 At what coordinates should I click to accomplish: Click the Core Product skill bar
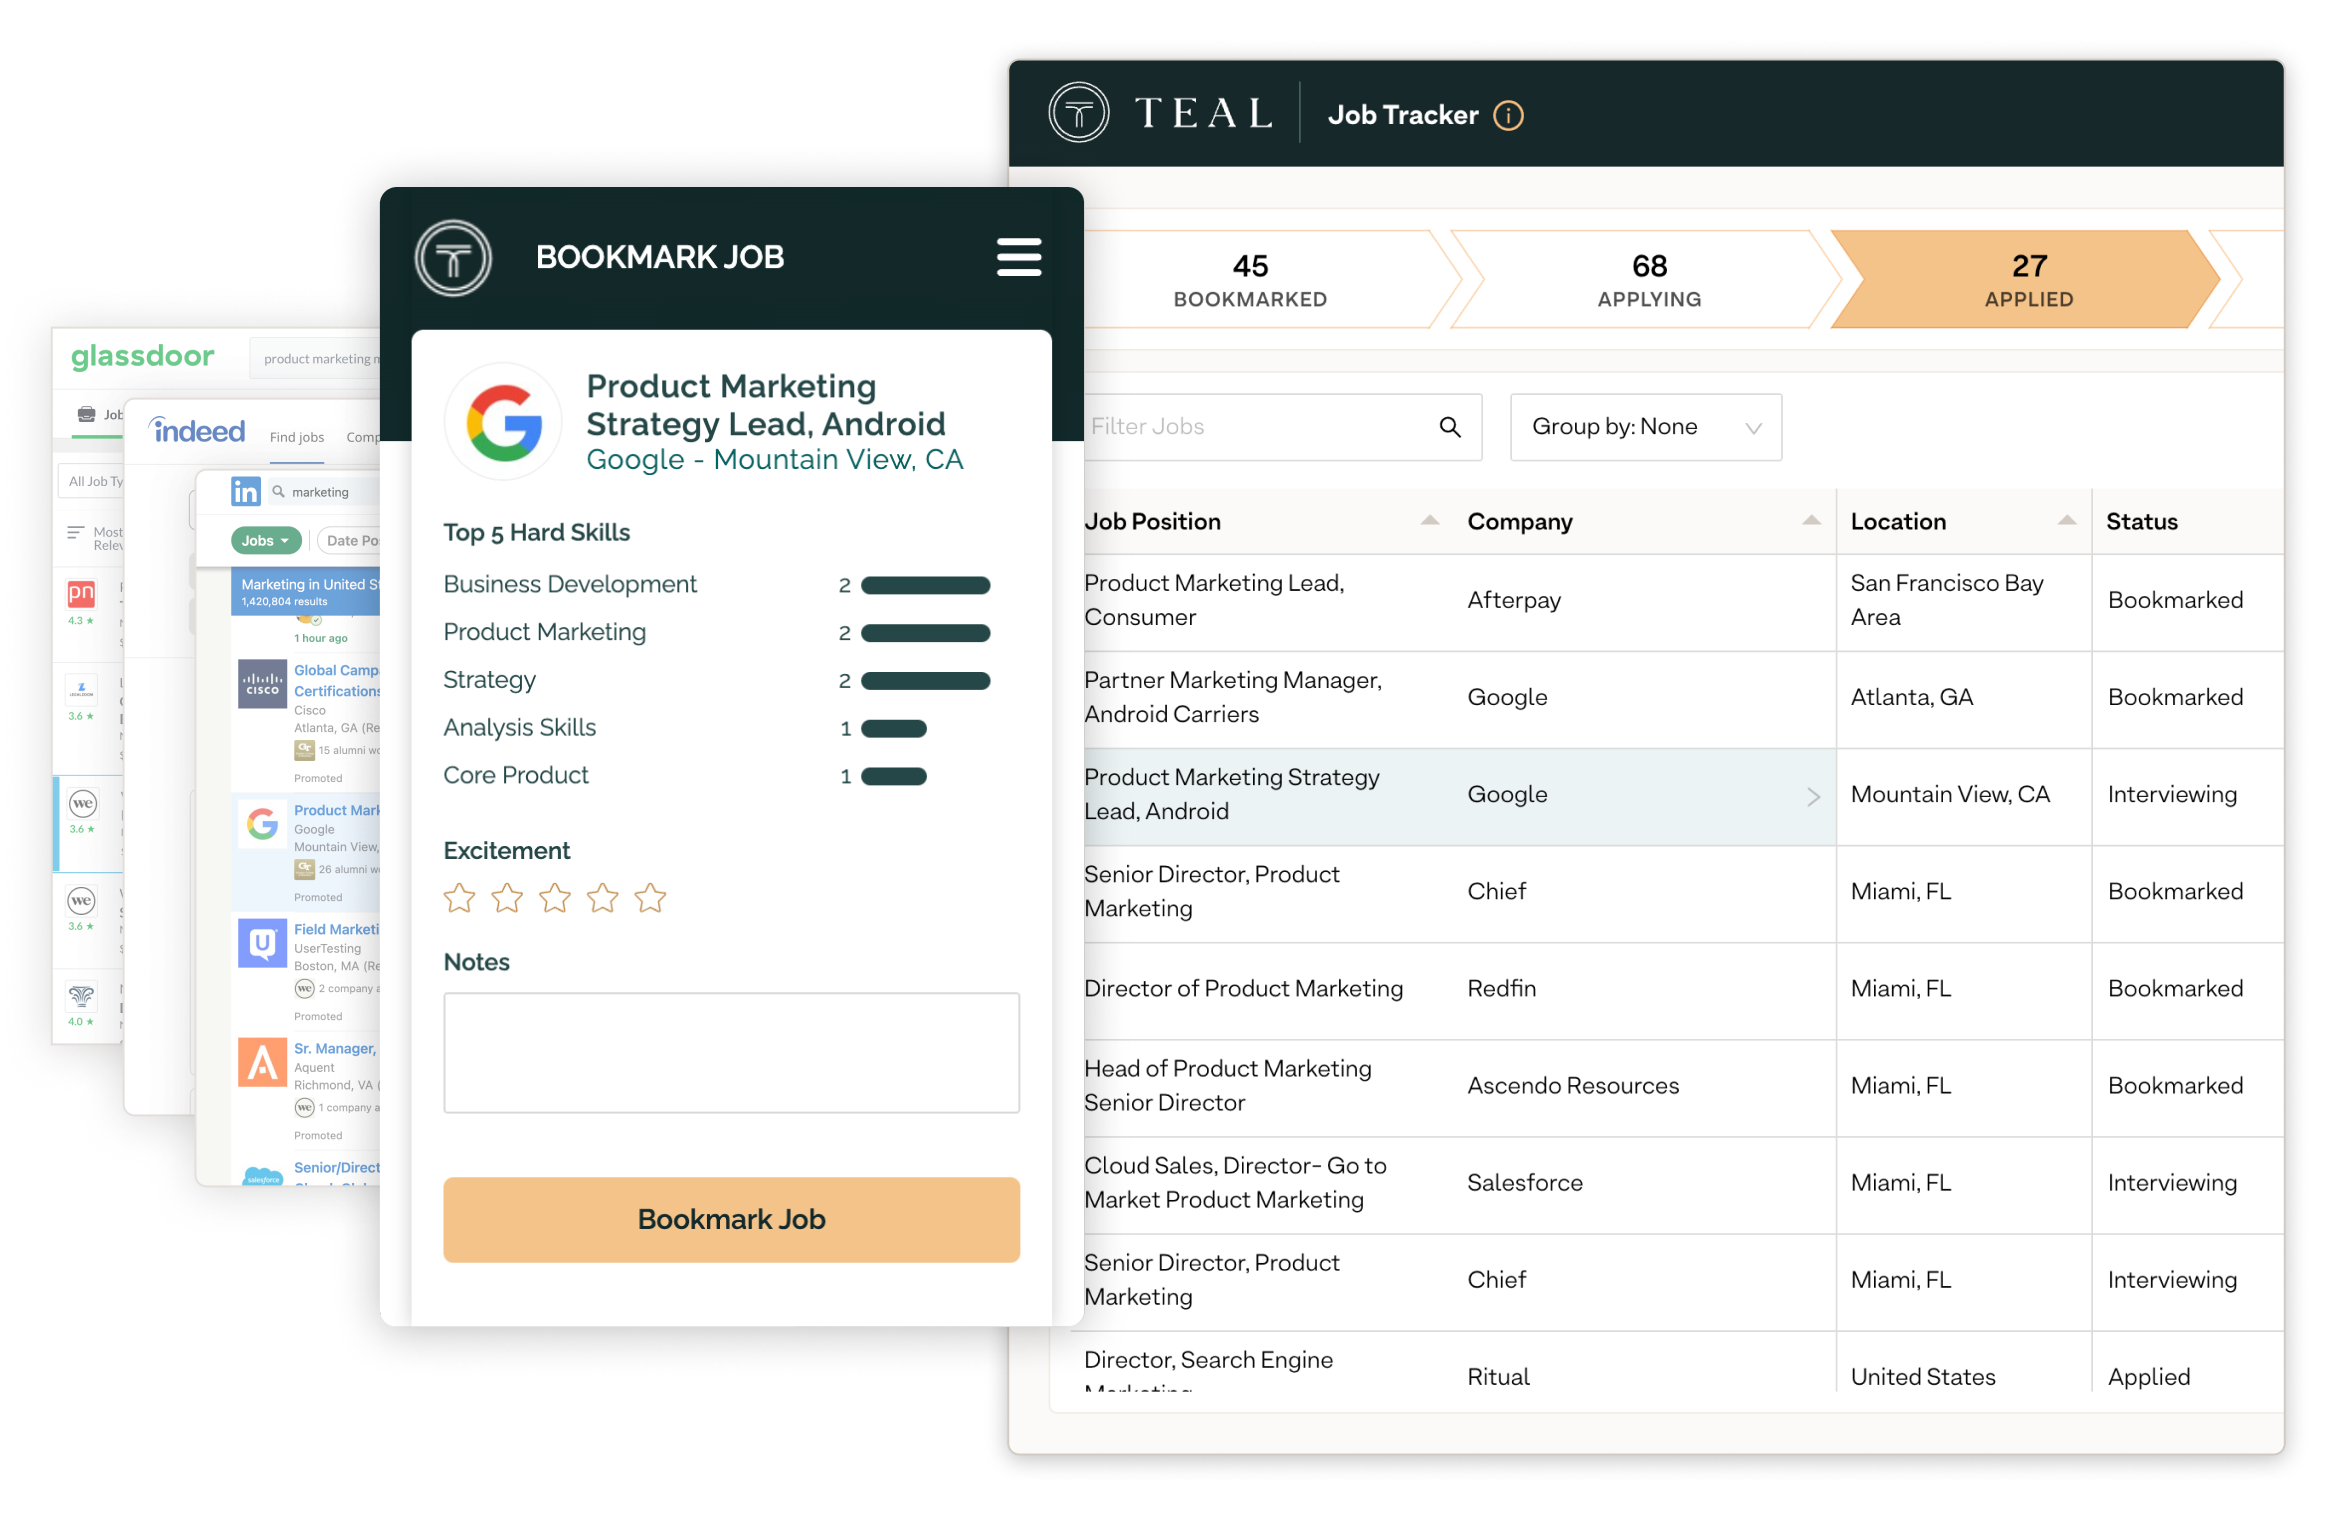click(x=893, y=776)
